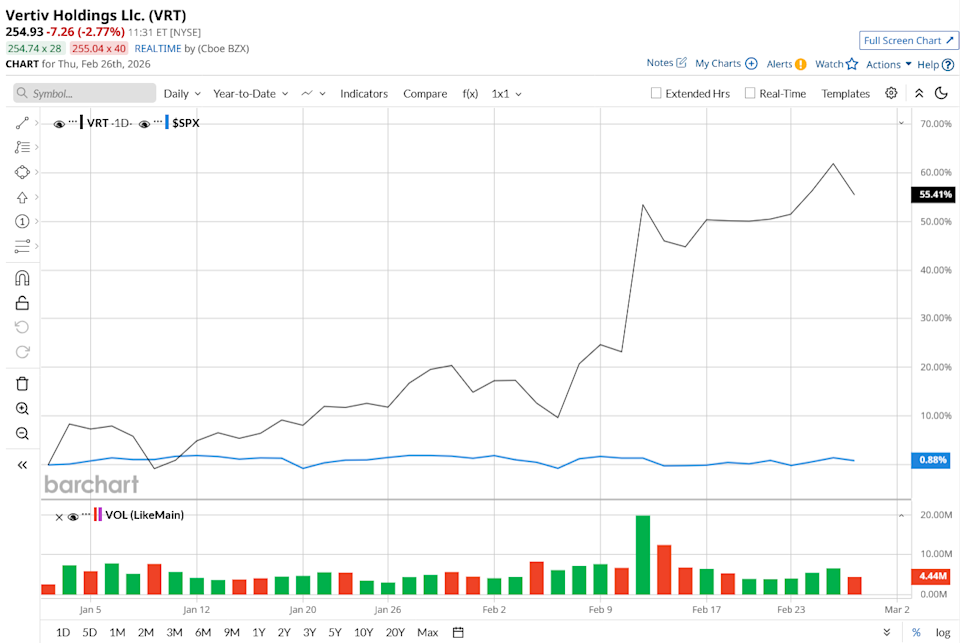
Task: Open the Daily frequency dropdown
Action: point(182,93)
